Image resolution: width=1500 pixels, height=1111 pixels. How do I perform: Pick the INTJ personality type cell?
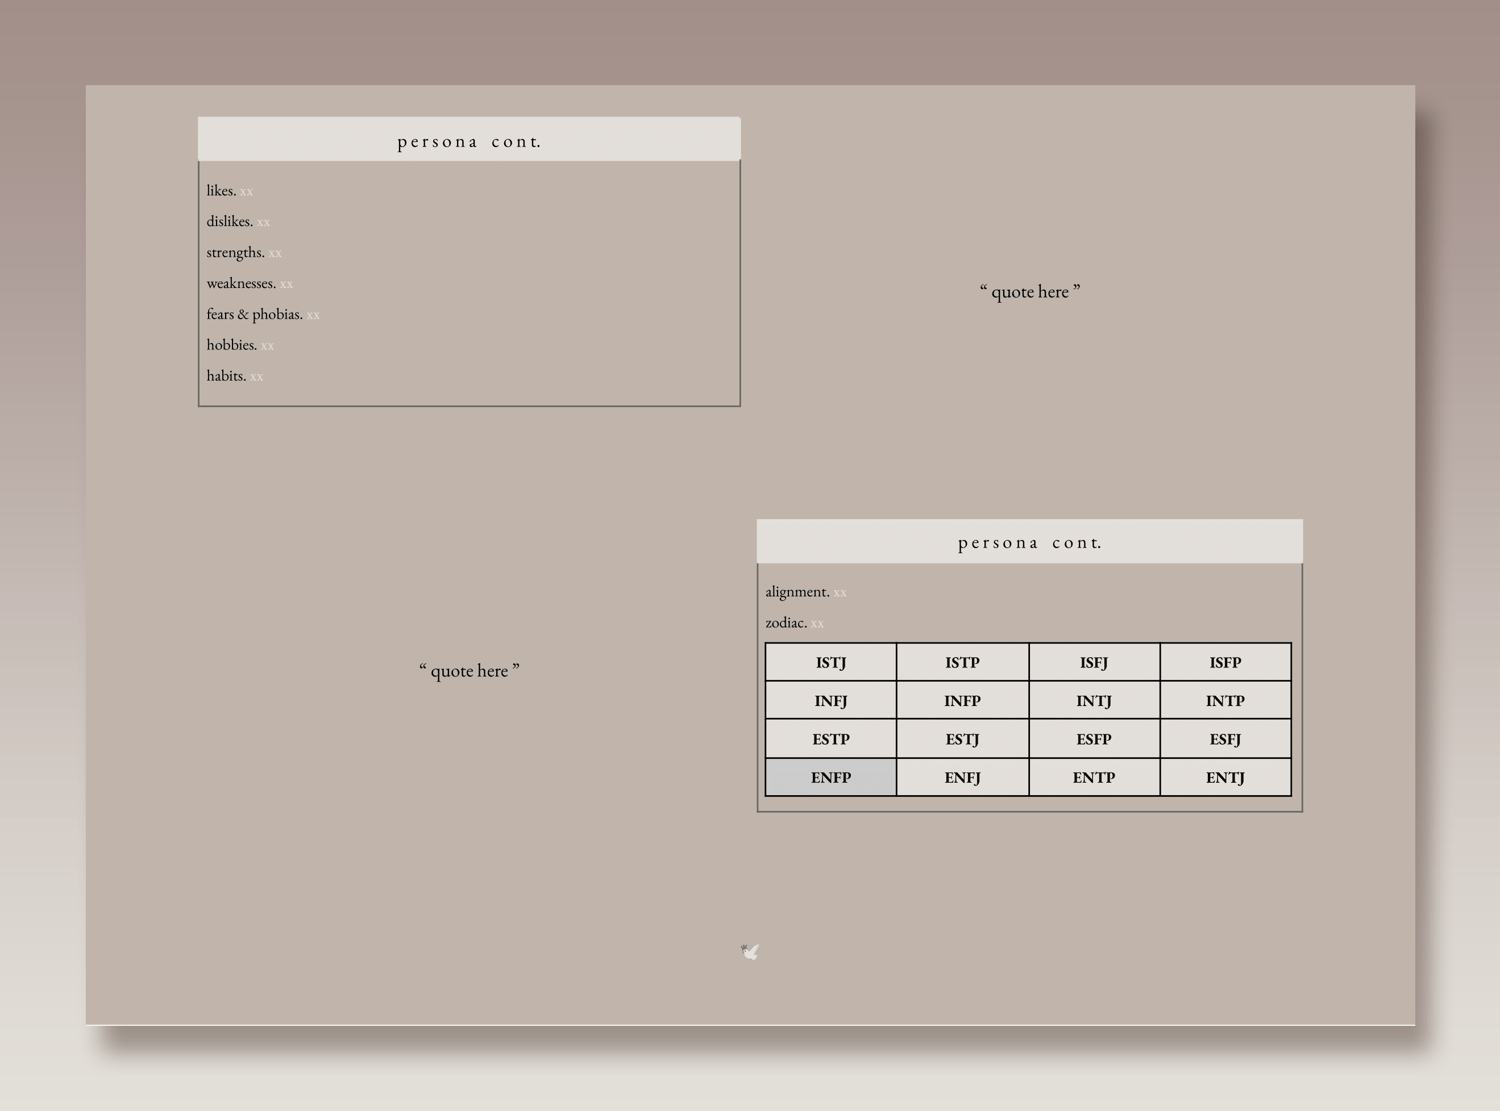[1094, 700]
